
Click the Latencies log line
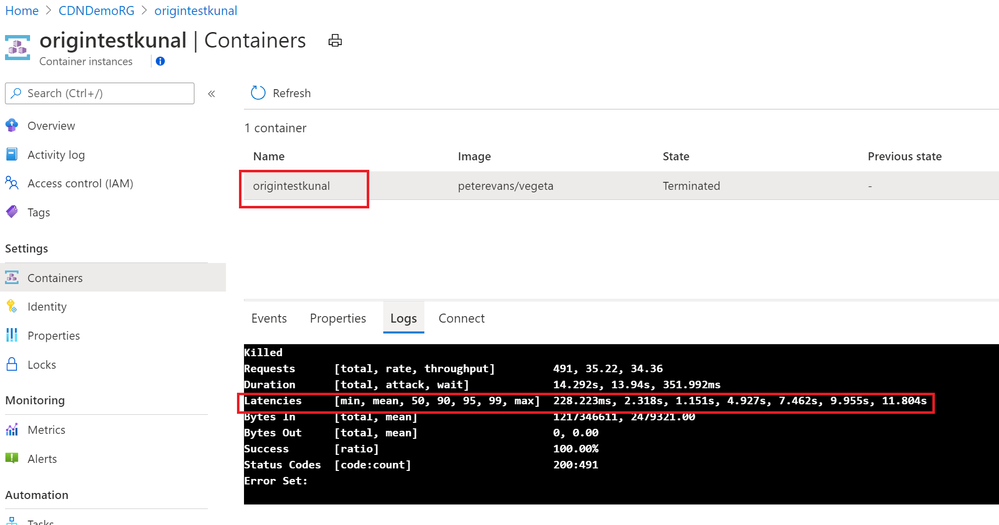586,401
